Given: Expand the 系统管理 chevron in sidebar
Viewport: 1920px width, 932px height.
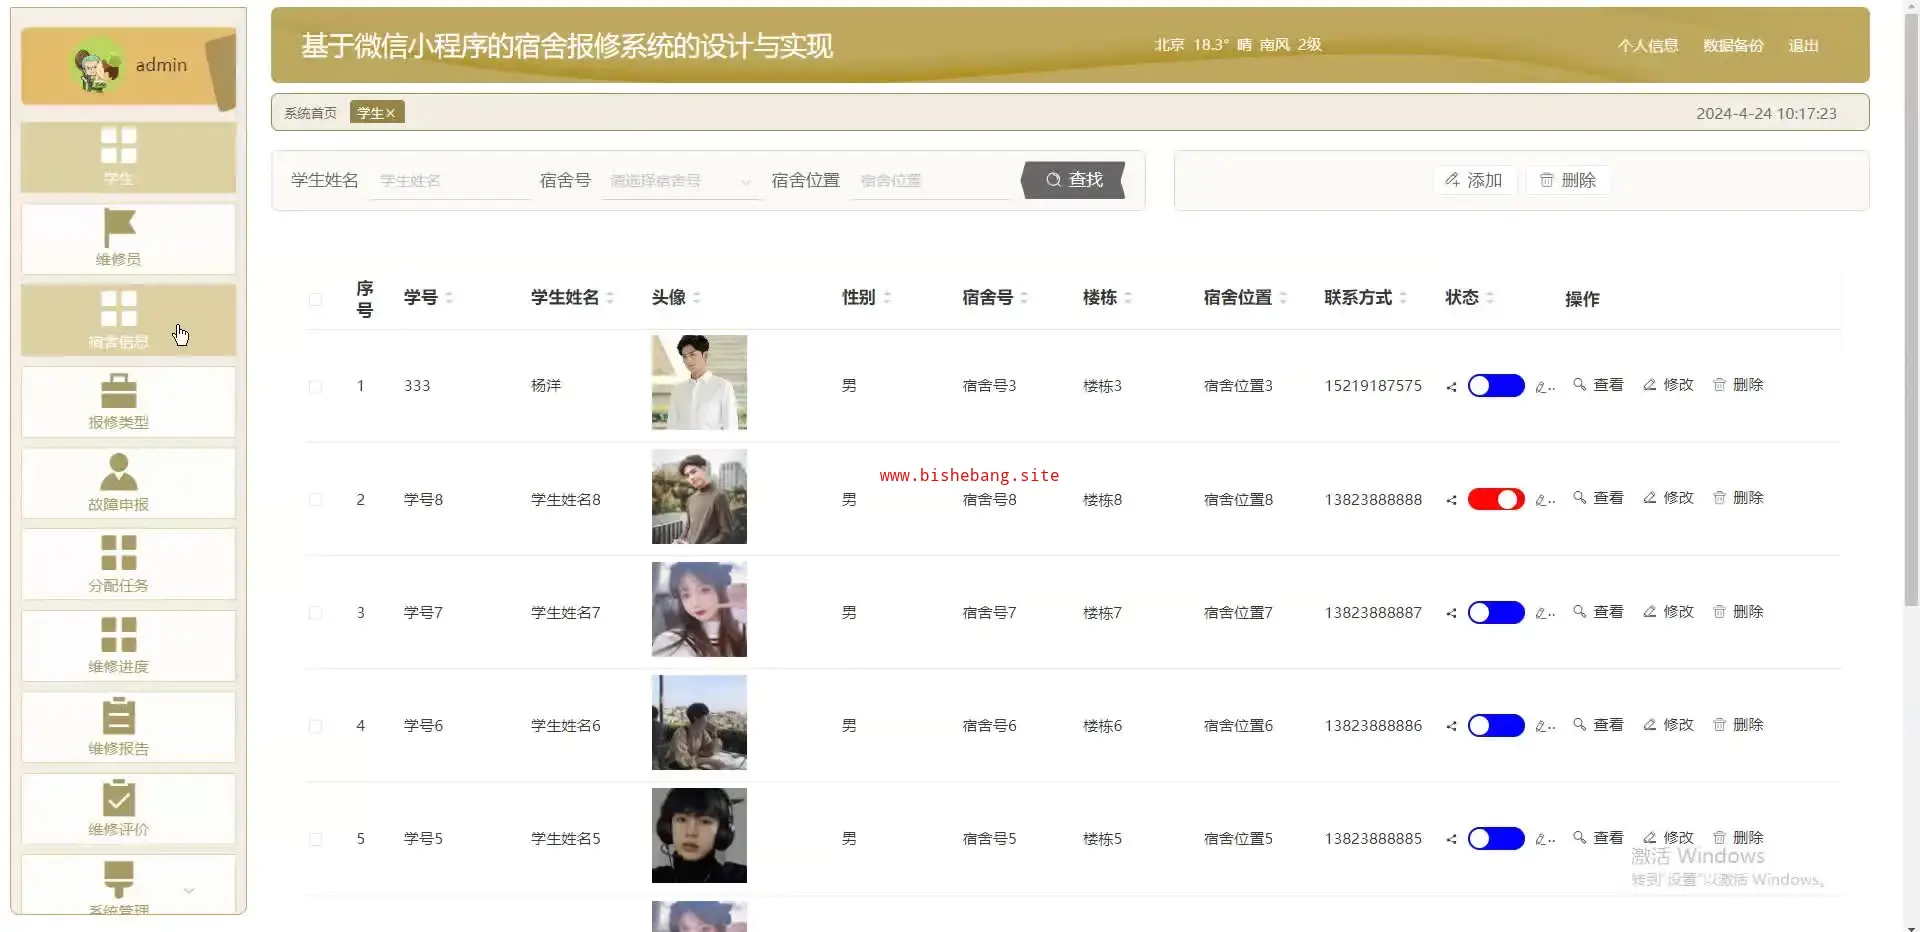Looking at the screenshot, I should click(x=189, y=890).
